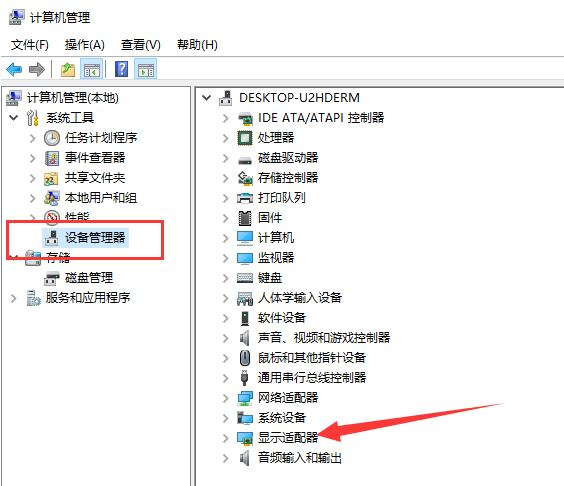Screen dimensions: 564x486
Task: Collapse the 系统工具 tree node
Action: point(14,118)
